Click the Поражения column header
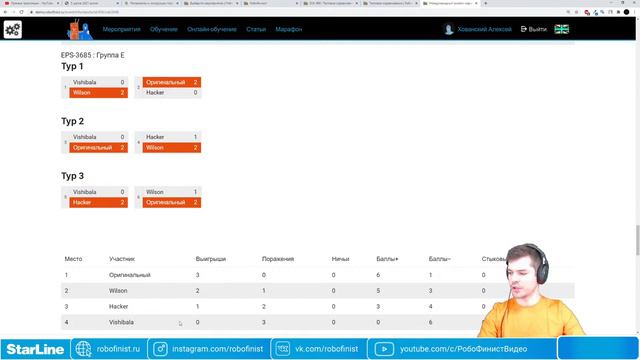This screenshot has width=640, height=360. (278, 259)
